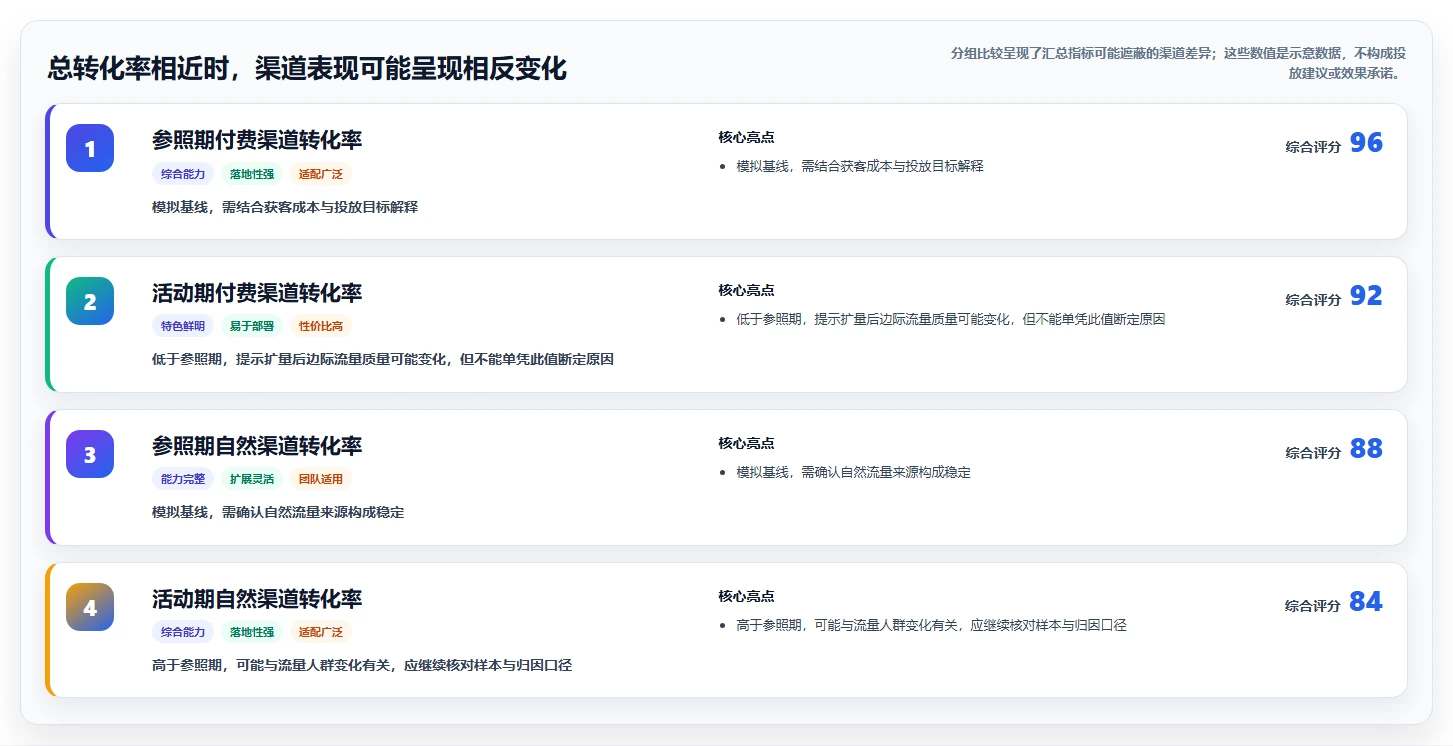Open the 参照期付费渠道转化率 card title
Image resolution: width=1453 pixels, height=746 pixels.
(257, 140)
